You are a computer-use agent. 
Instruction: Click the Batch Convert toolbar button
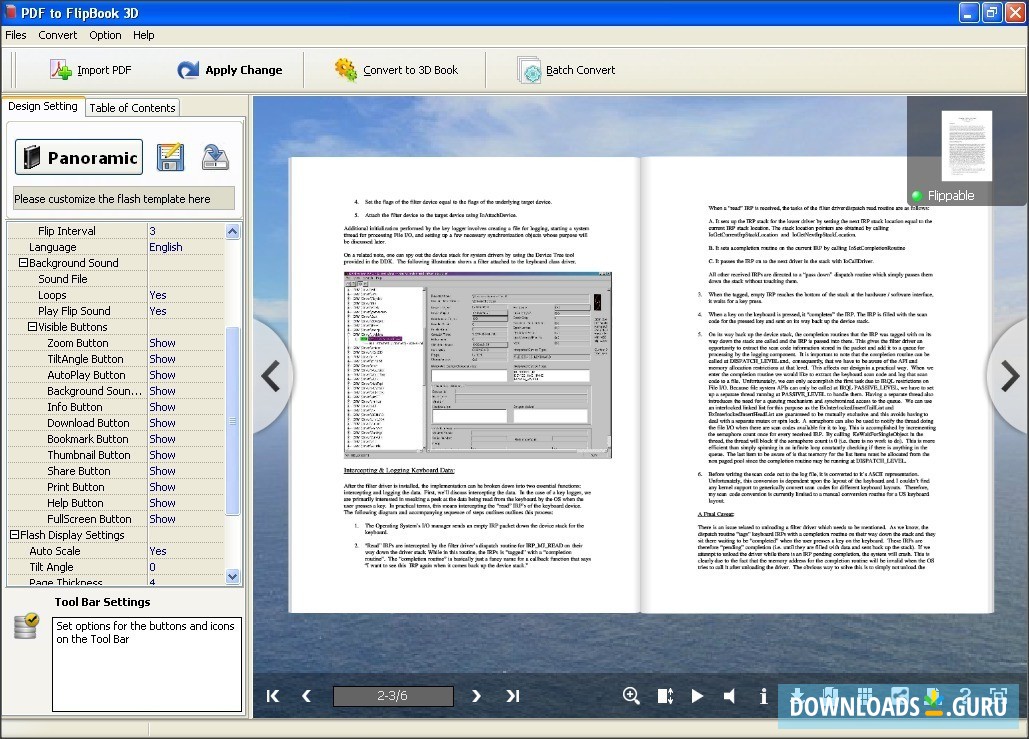point(566,70)
